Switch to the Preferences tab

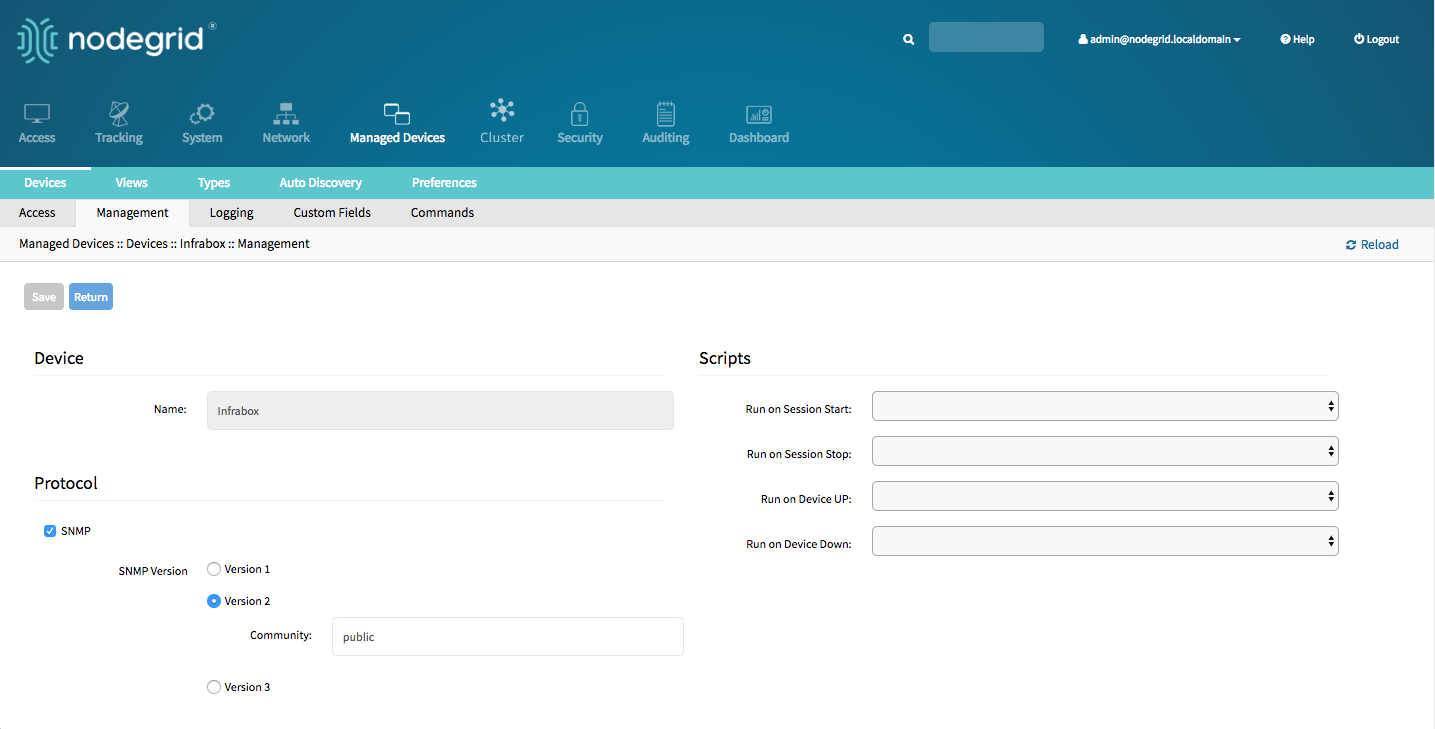(x=444, y=183)
